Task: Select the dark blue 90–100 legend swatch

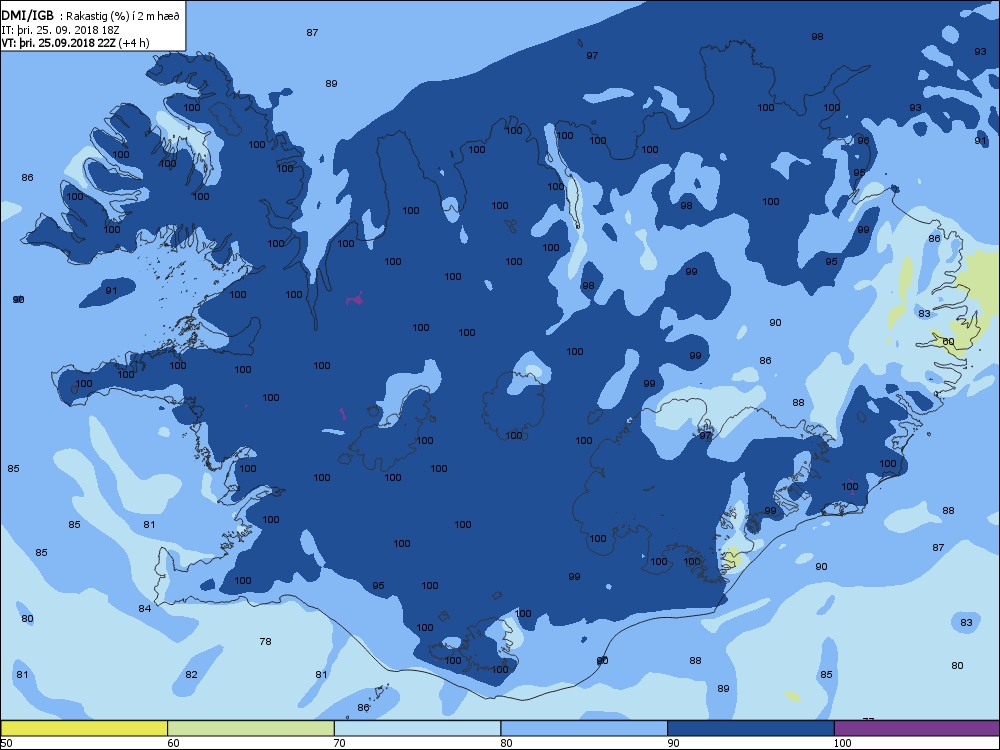Action: (x=751, y=728)
